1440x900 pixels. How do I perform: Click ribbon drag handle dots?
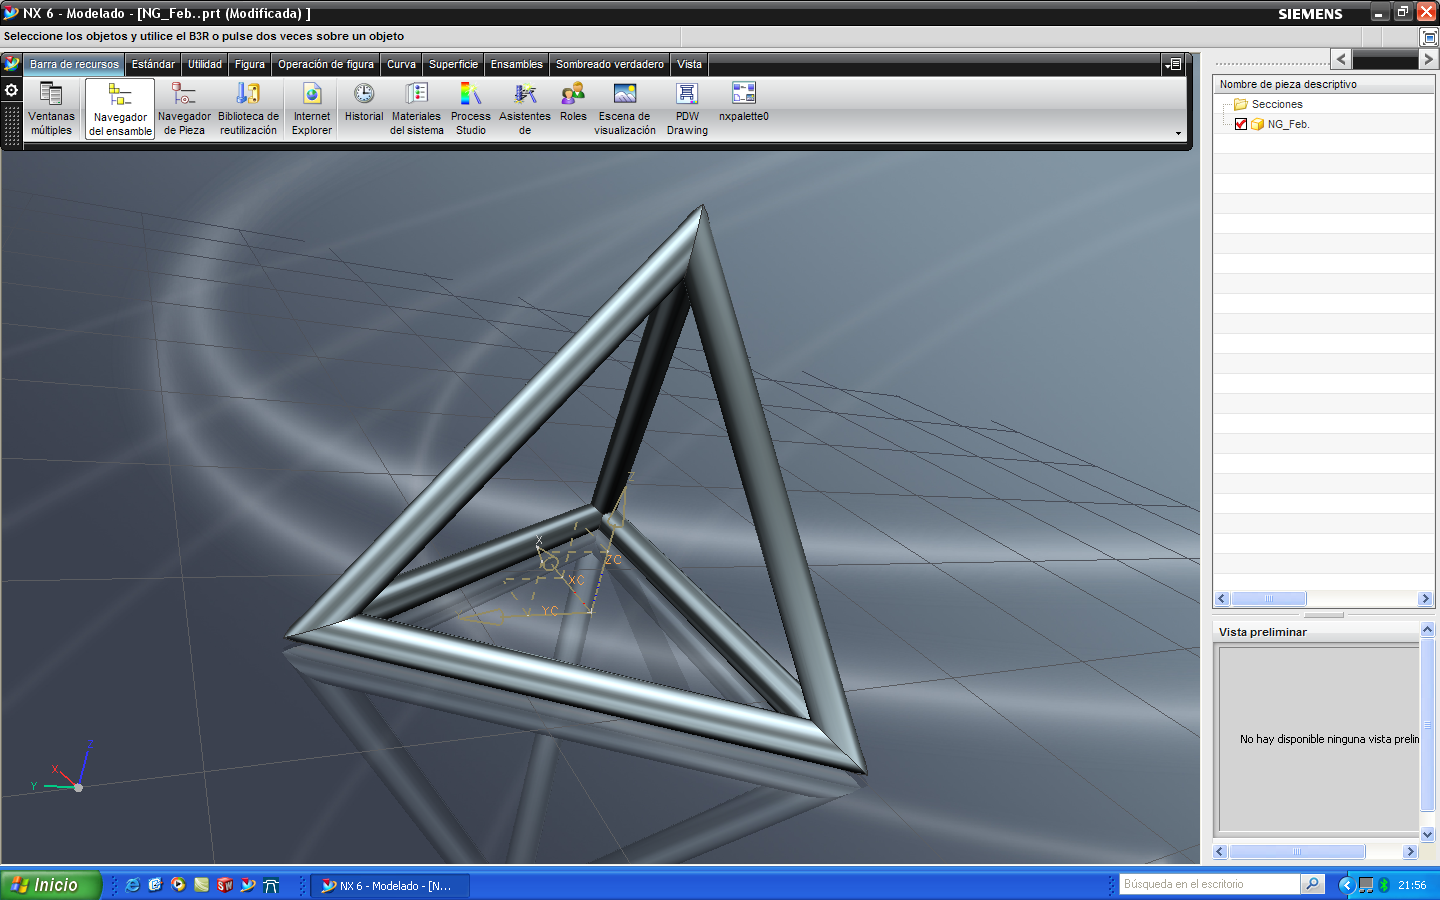[12, 125]
